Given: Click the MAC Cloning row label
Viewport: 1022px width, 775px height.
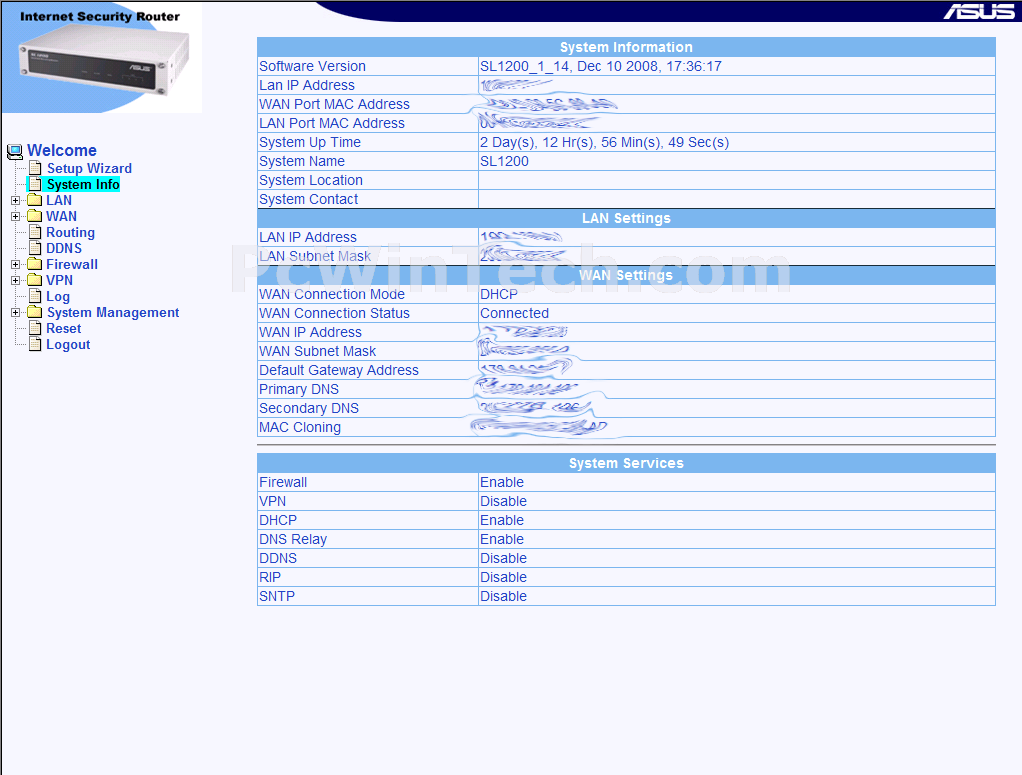Looking at the screenshot, I should 300,428.
